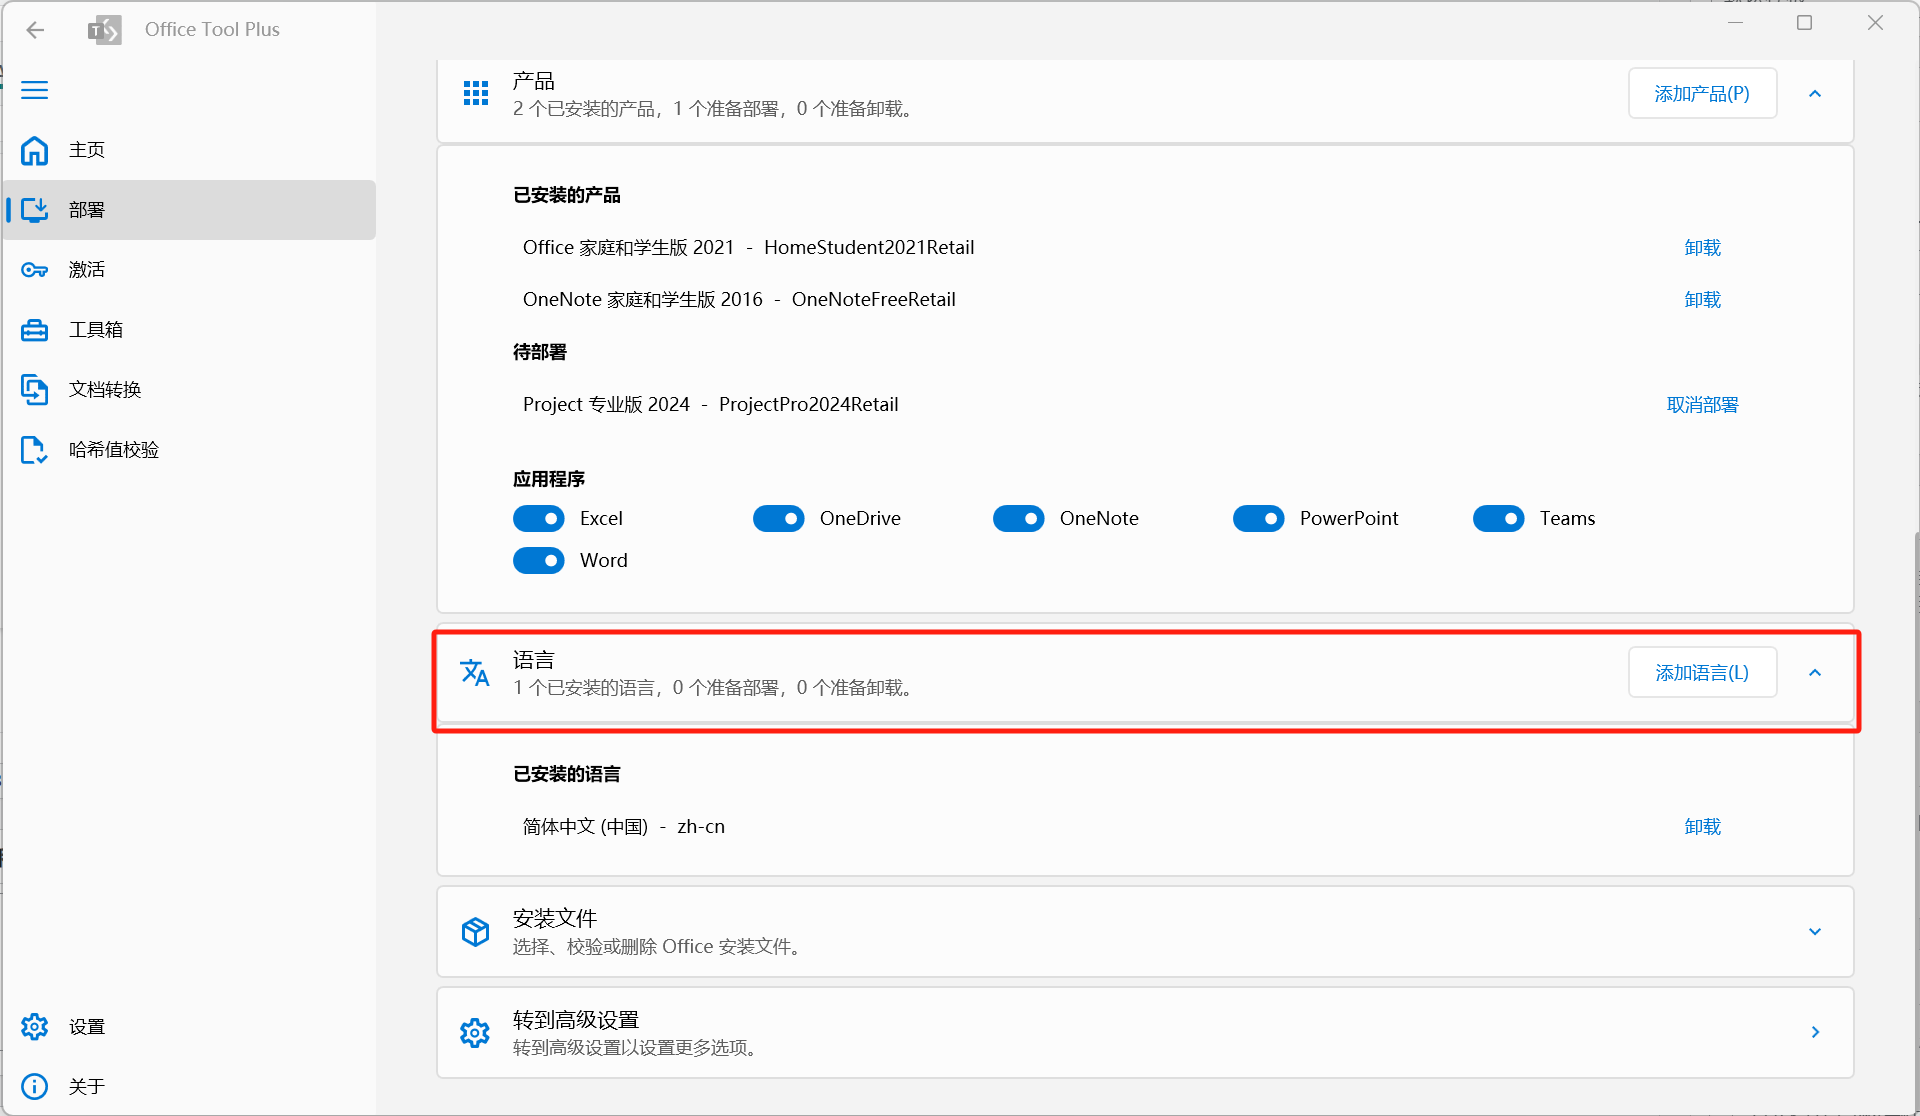The height and width of the screenshot is (1116, 1920).
Task: Click the document conversion icon
Action: [x=35, y=390]
